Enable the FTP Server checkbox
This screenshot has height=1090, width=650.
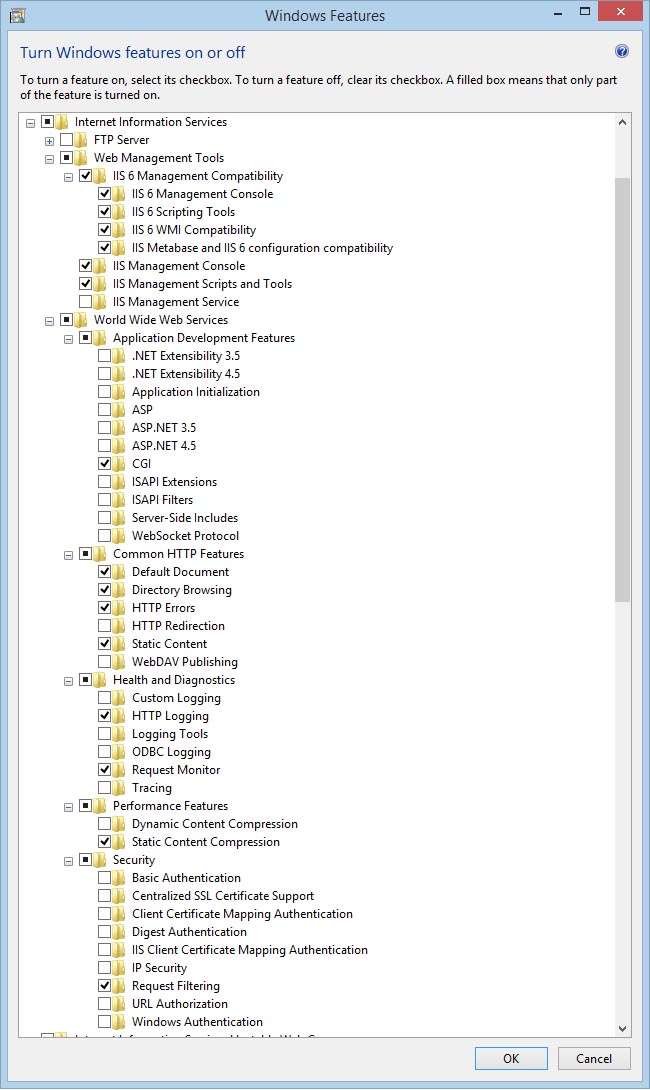pyautogui.click(x=67, y=140)
